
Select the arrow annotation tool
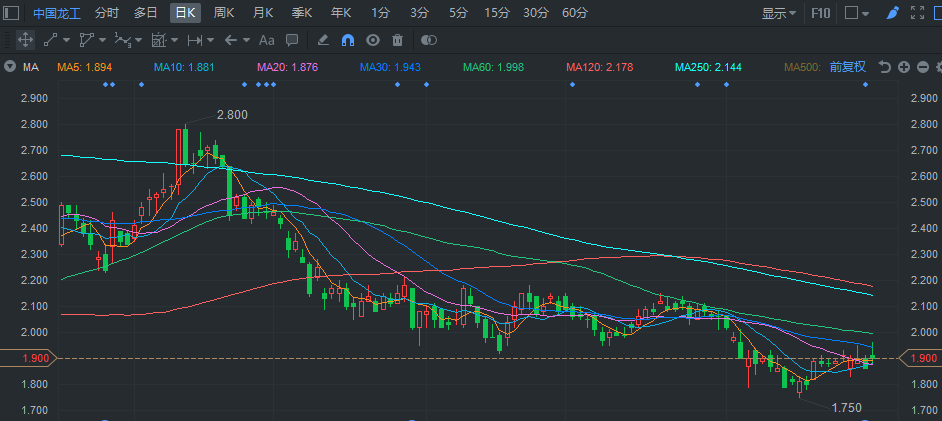click(x=231, y=40)
